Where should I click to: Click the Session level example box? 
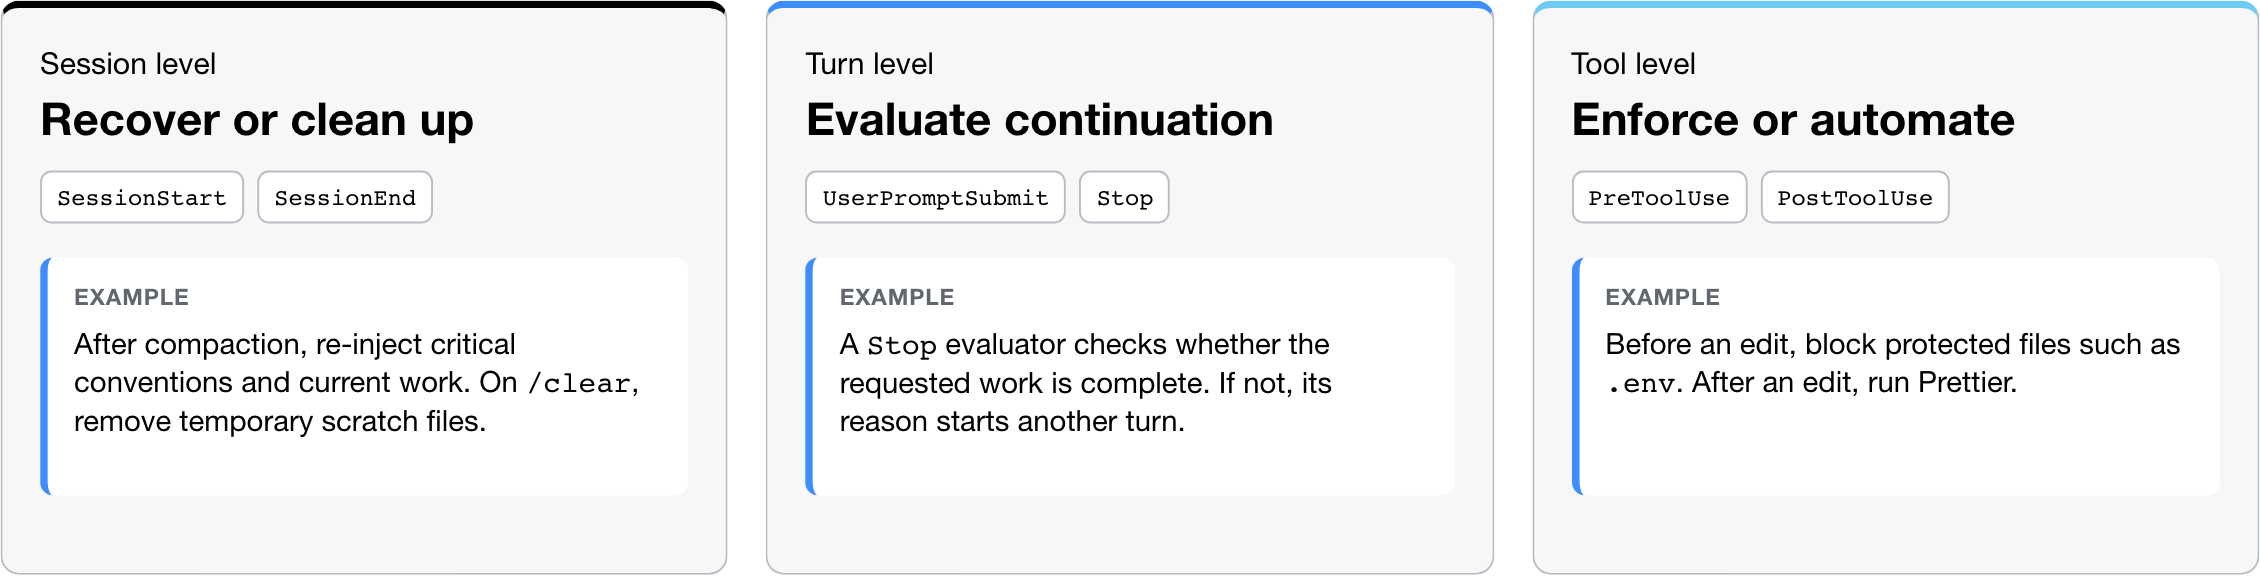(x=364, y=376)
